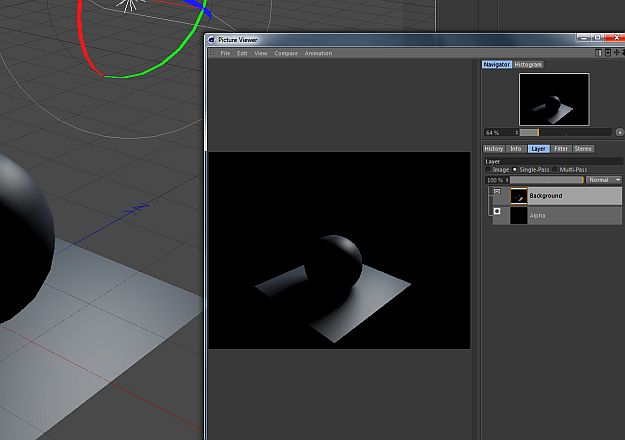Select the Multi-Pass radio option
Image resolution: width=625 pixels, height=440 pixels.
(570, 169)
